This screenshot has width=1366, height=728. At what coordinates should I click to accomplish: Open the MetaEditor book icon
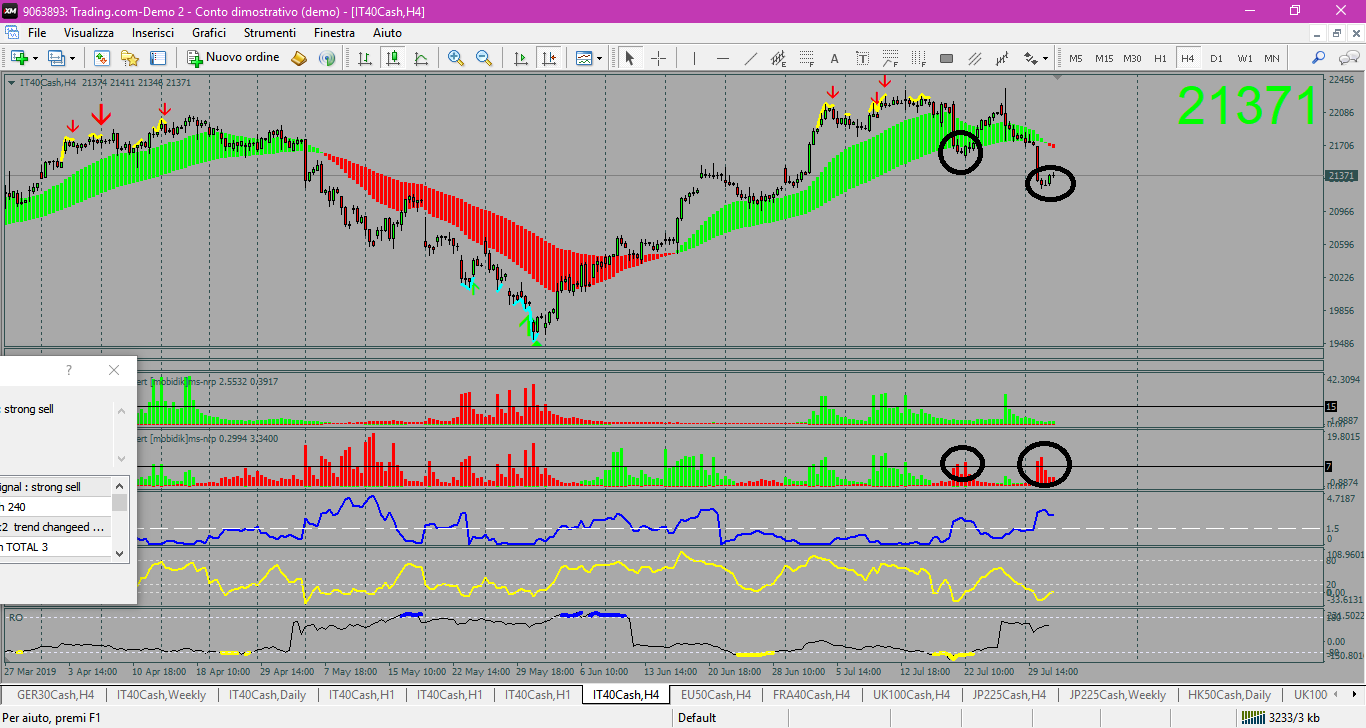[299, 58]
